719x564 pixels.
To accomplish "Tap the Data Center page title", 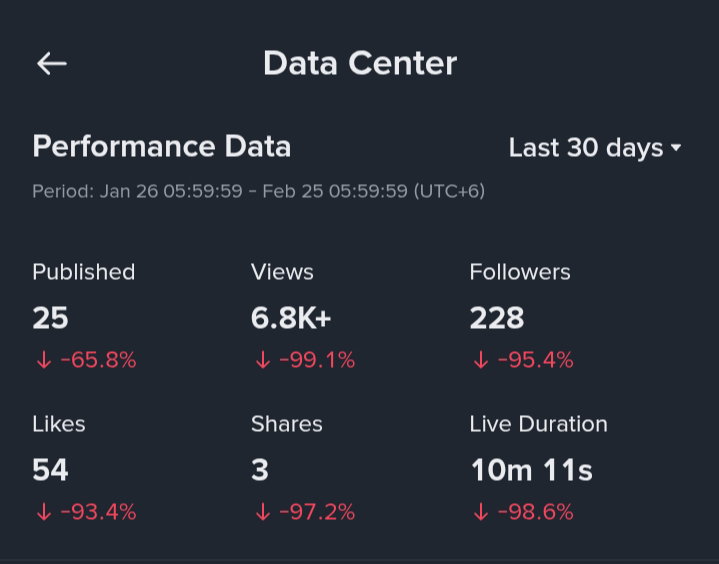I will click(360, 64).
